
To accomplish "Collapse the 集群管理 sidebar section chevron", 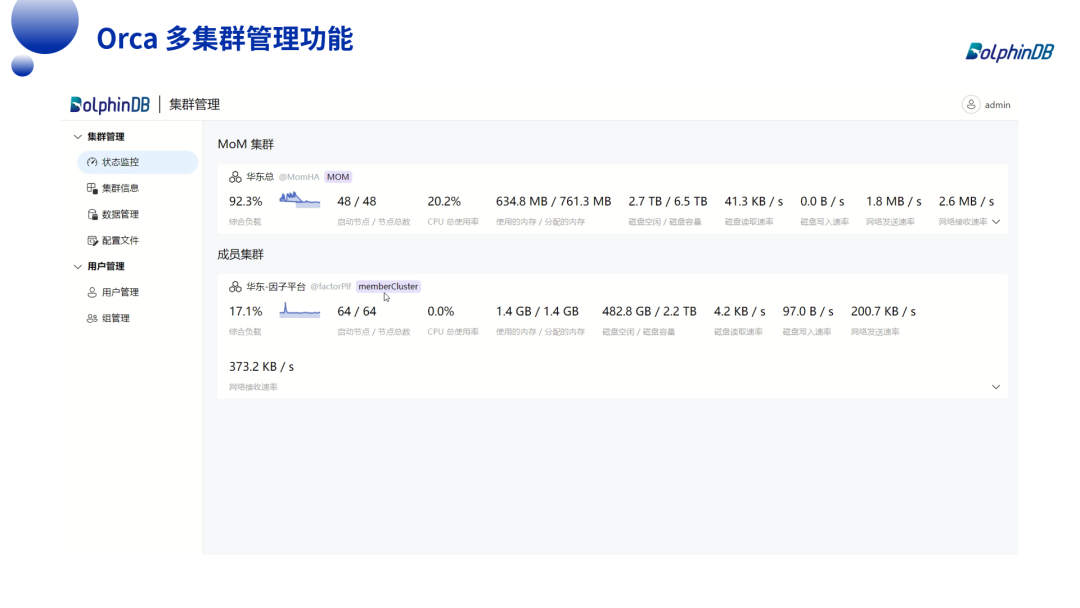I will click(78, 136).
